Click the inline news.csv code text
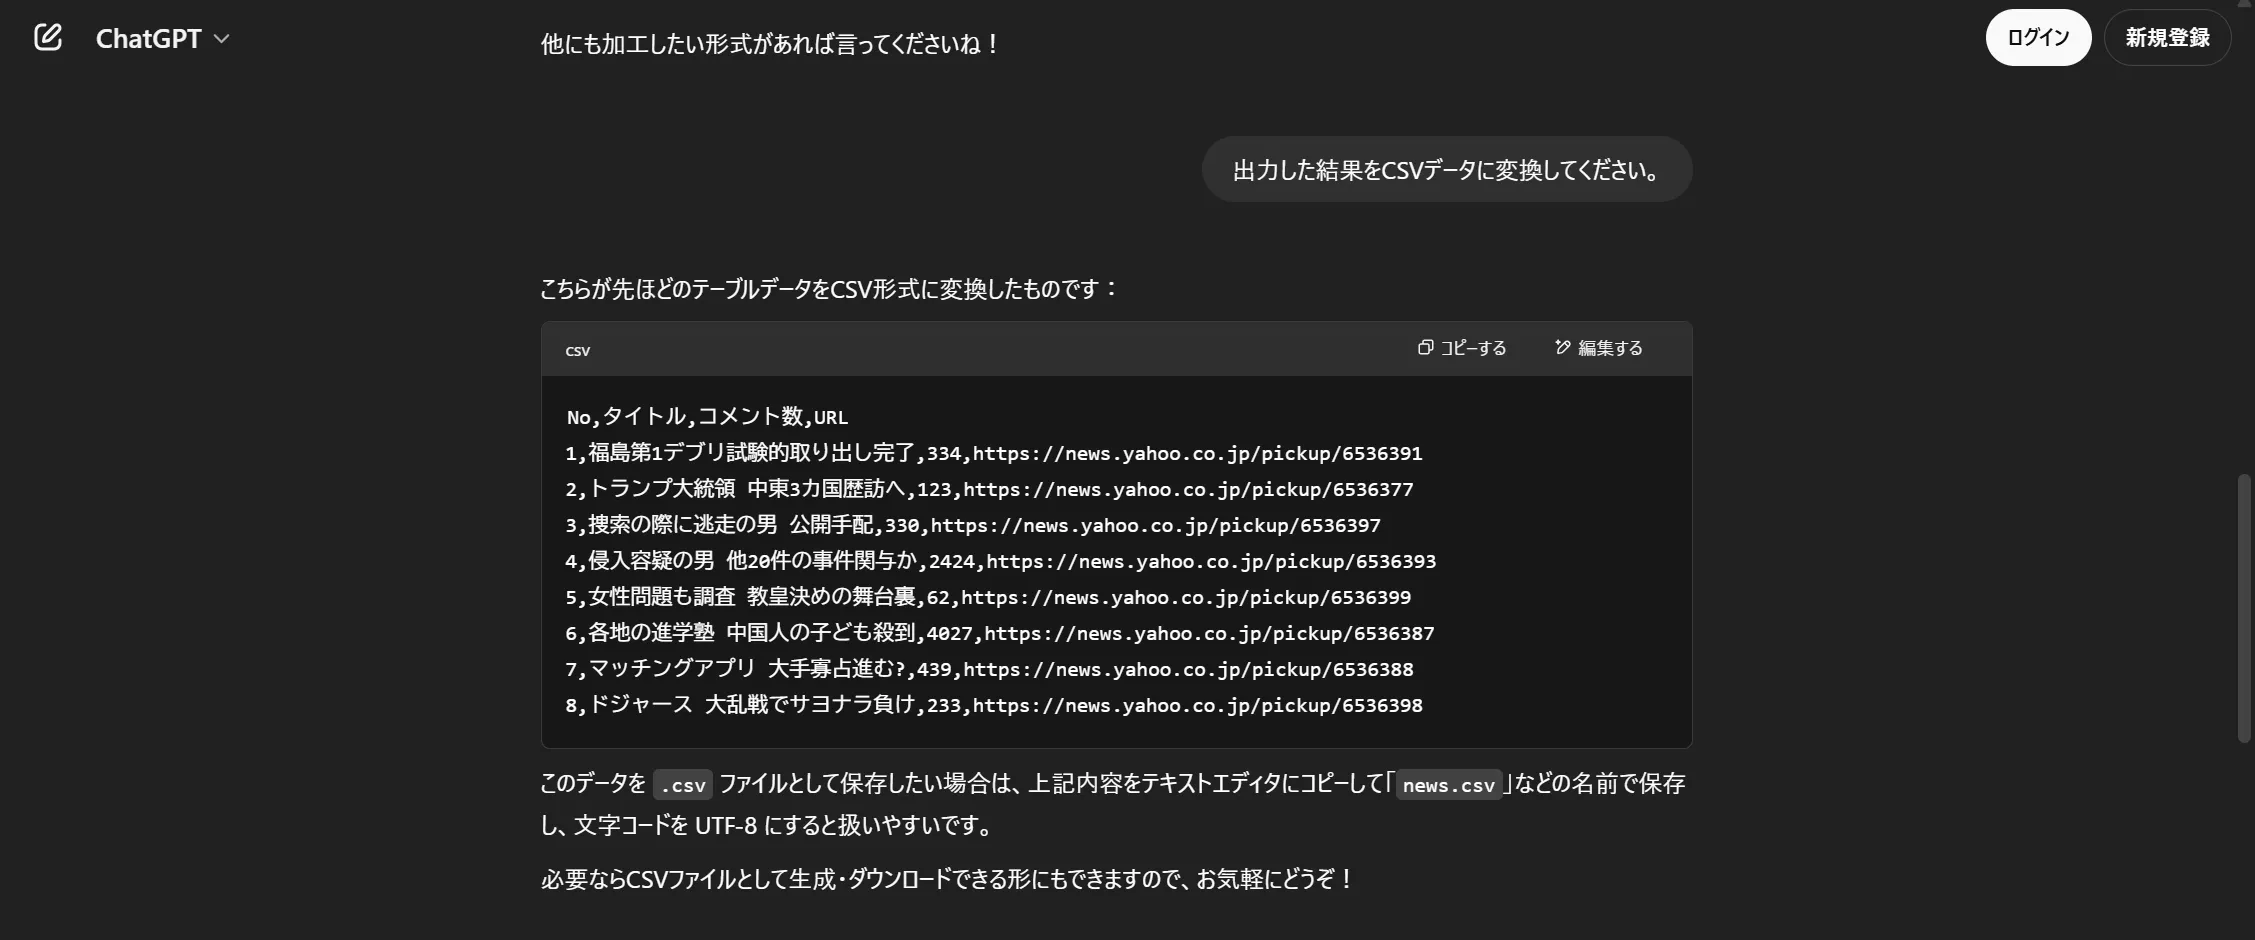The width and height of the screenshot is (2255, 940). coord(1448,785)
